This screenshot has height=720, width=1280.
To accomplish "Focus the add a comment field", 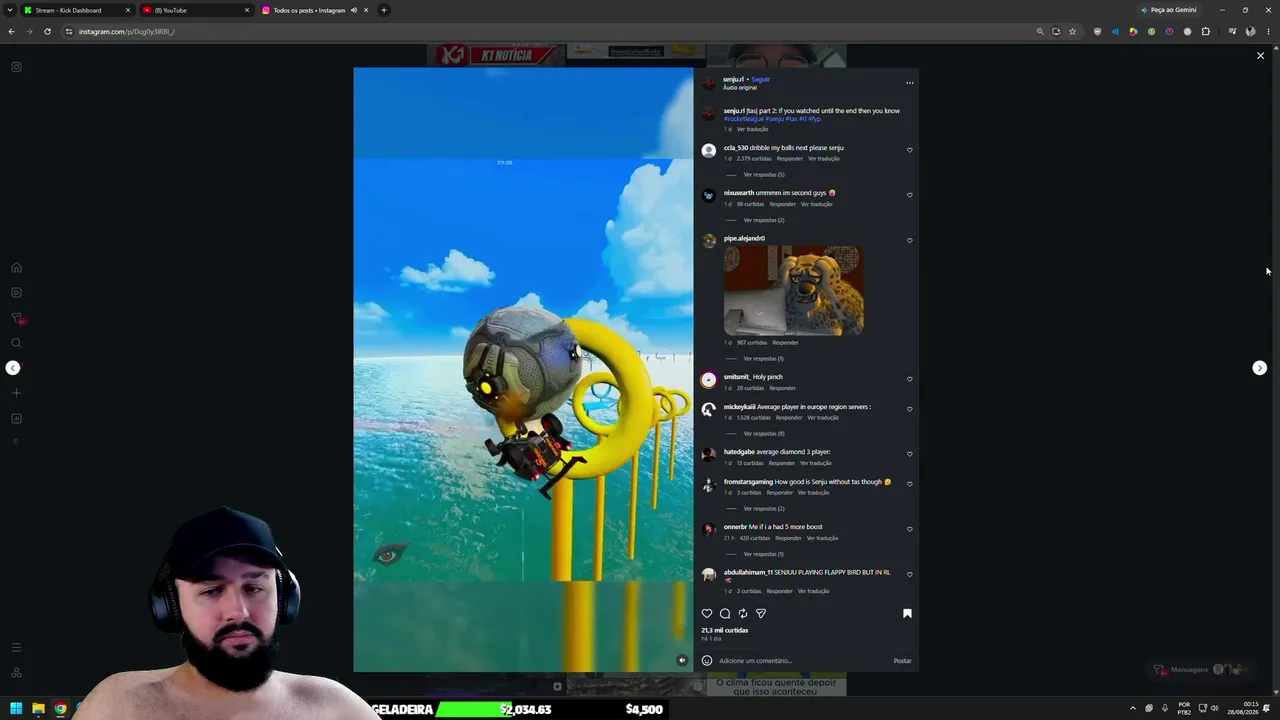I will [x=803, y=660].
